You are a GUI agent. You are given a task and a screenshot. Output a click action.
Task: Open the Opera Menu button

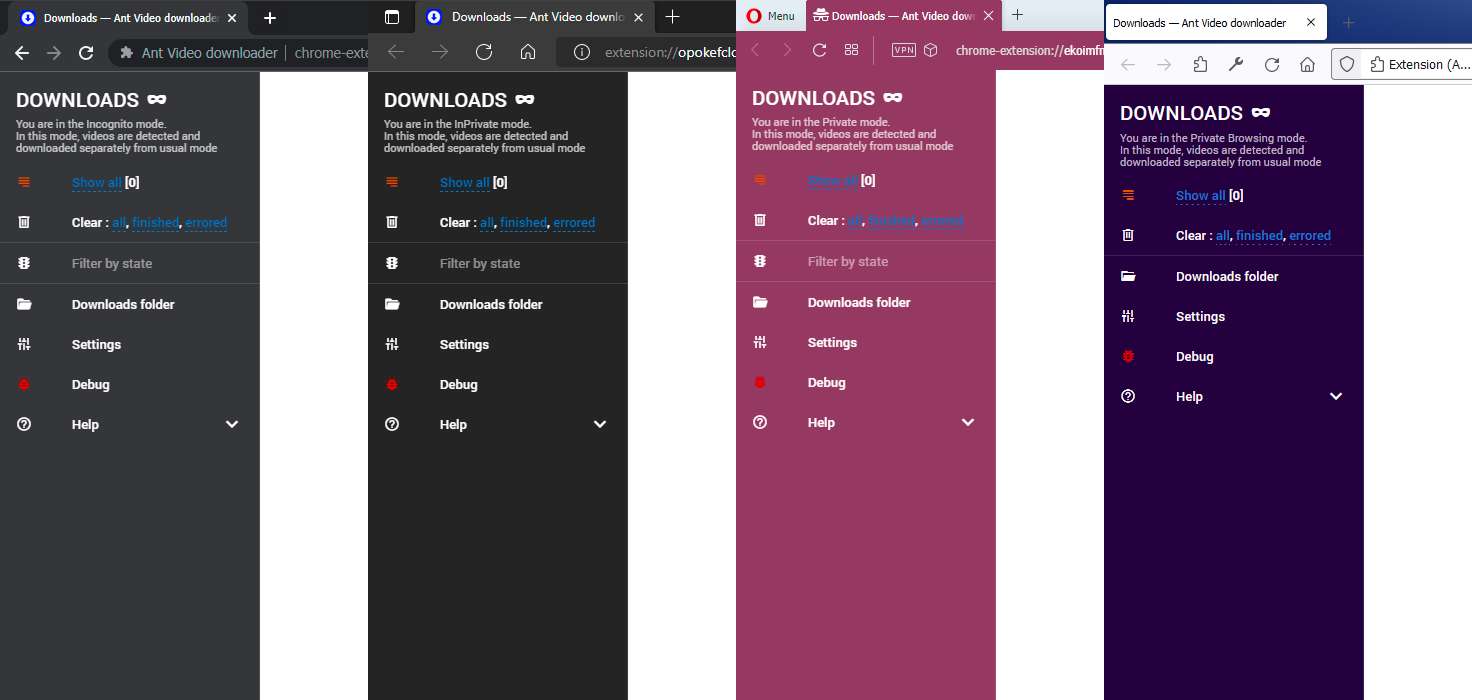click(x=770, y=16)
